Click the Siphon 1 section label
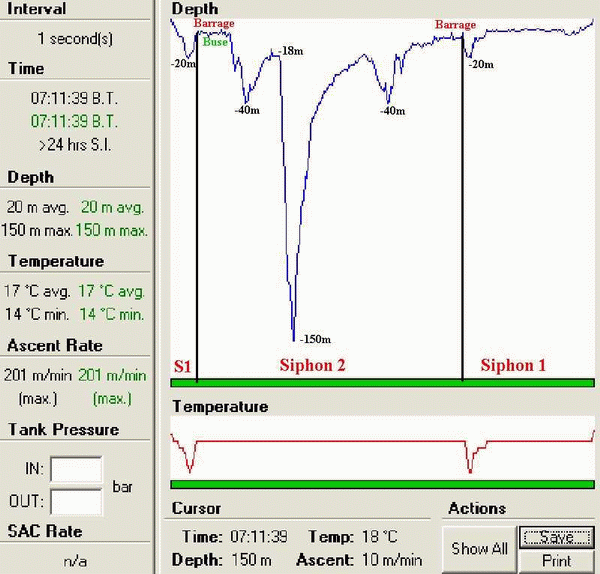The image size is (600, 574). pyautogui.click(x=513, y=366)
